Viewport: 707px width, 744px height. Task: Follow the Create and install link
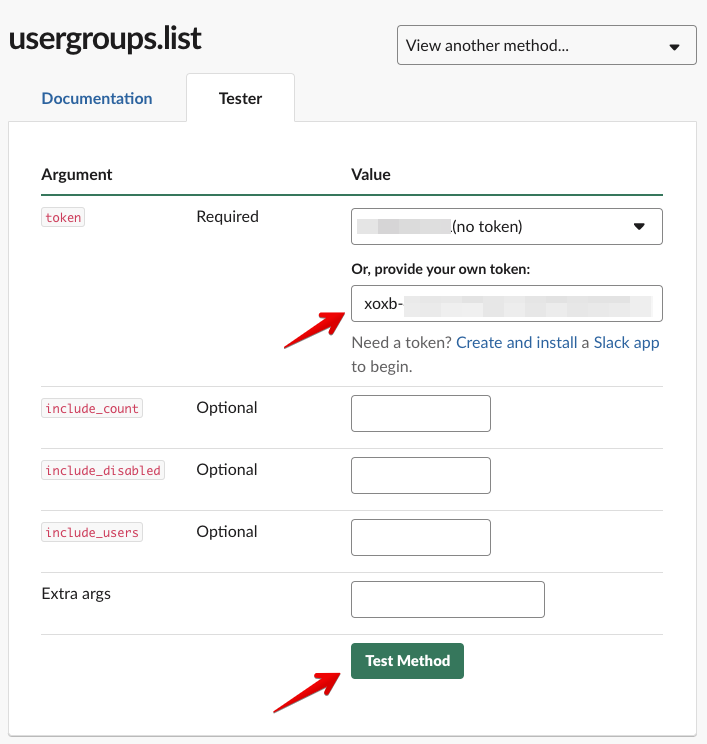click(516, 342)
